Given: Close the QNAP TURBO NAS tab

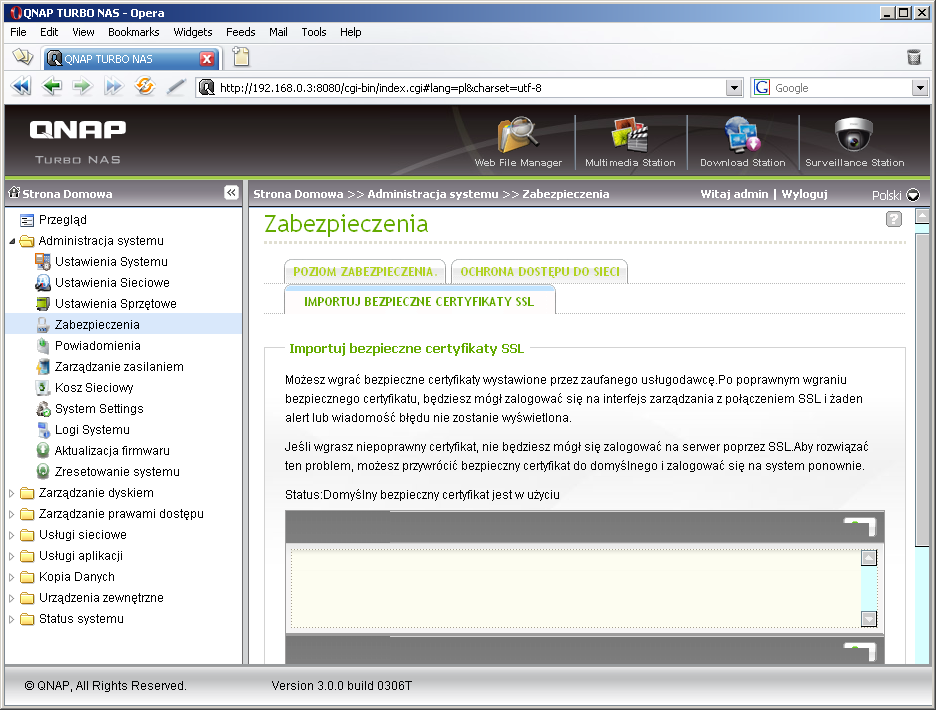Looking at the screenshot, I should pyautogui.click(x=207, y=59).
